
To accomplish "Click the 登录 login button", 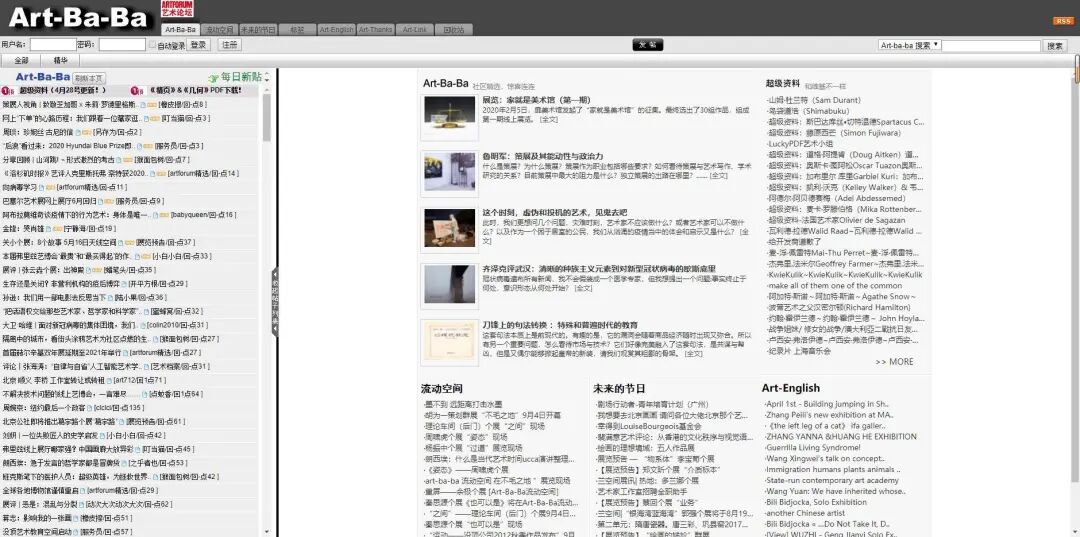I will click(198, 45).
